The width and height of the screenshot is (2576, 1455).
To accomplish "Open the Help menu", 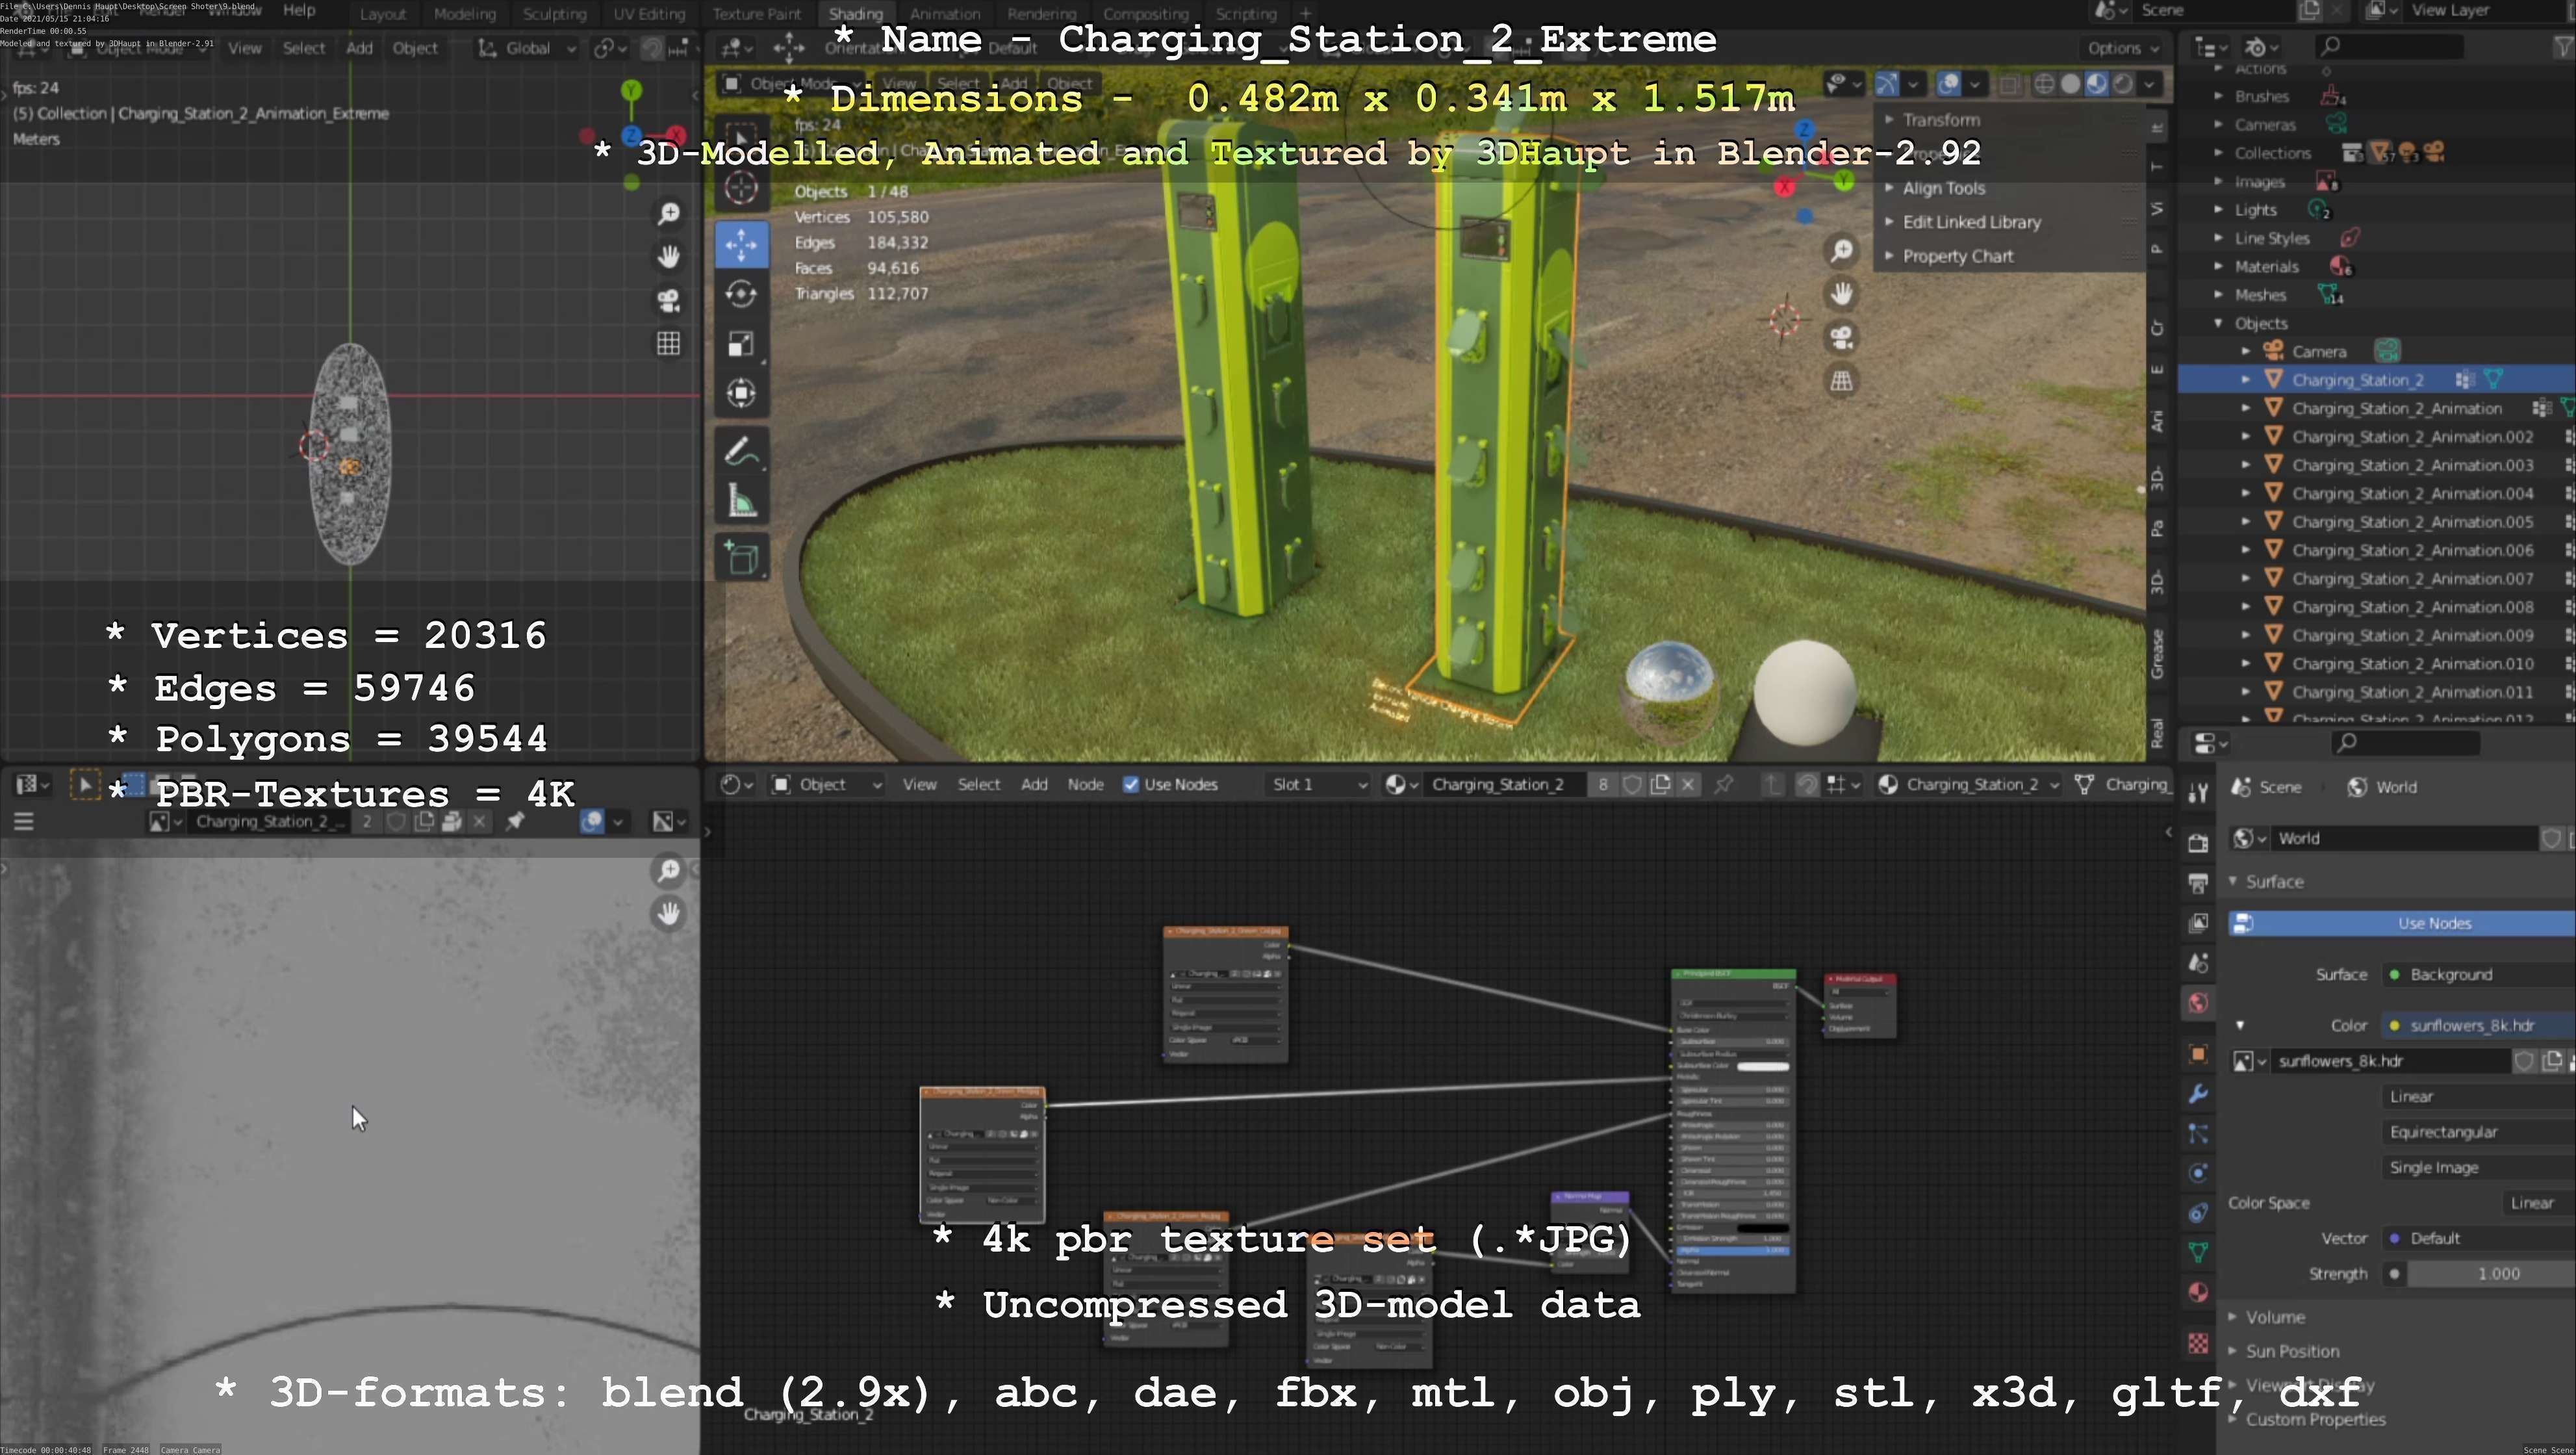I will [299, 10].
